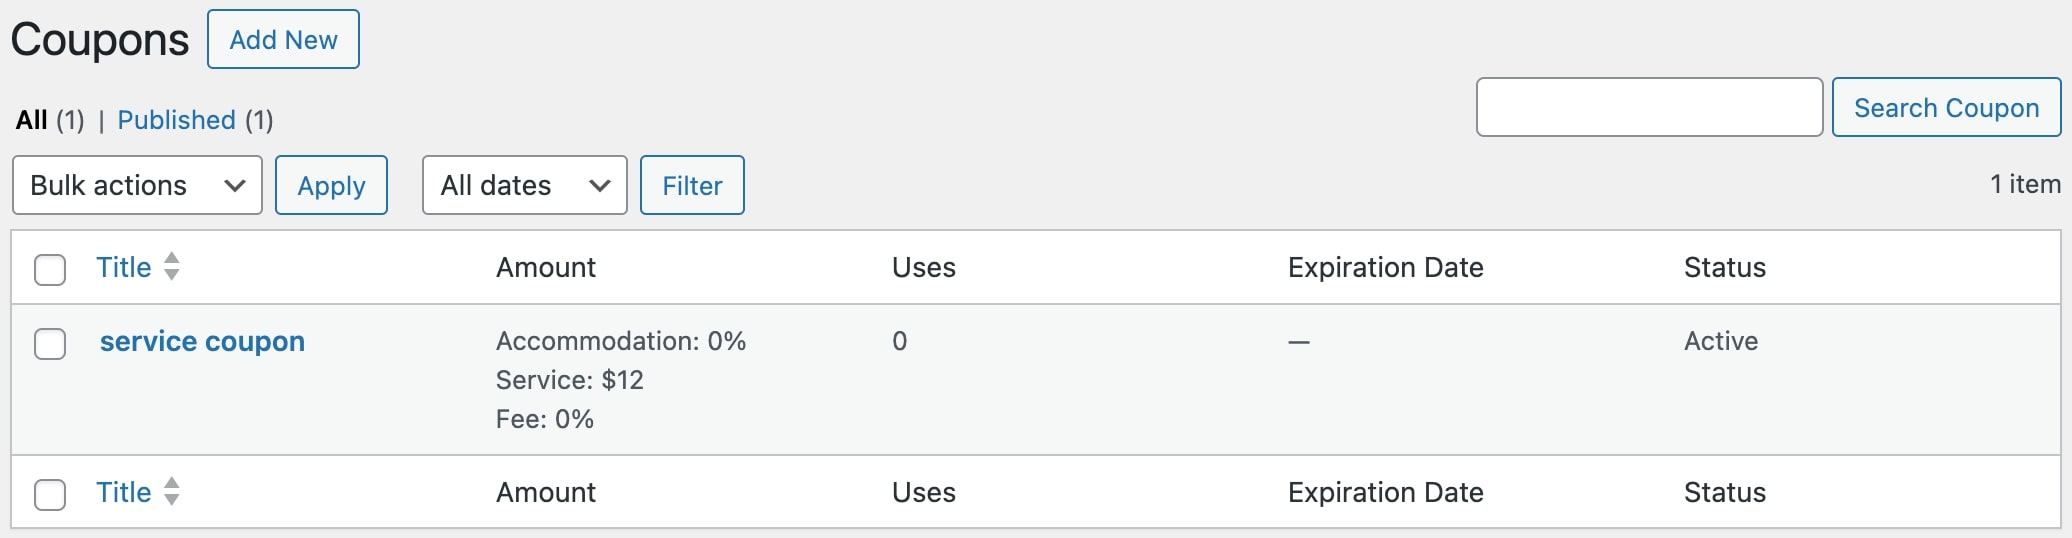2072x538 pixels.
Task: Check the service coupon row checkbox
Action: (x=50, y=343)
